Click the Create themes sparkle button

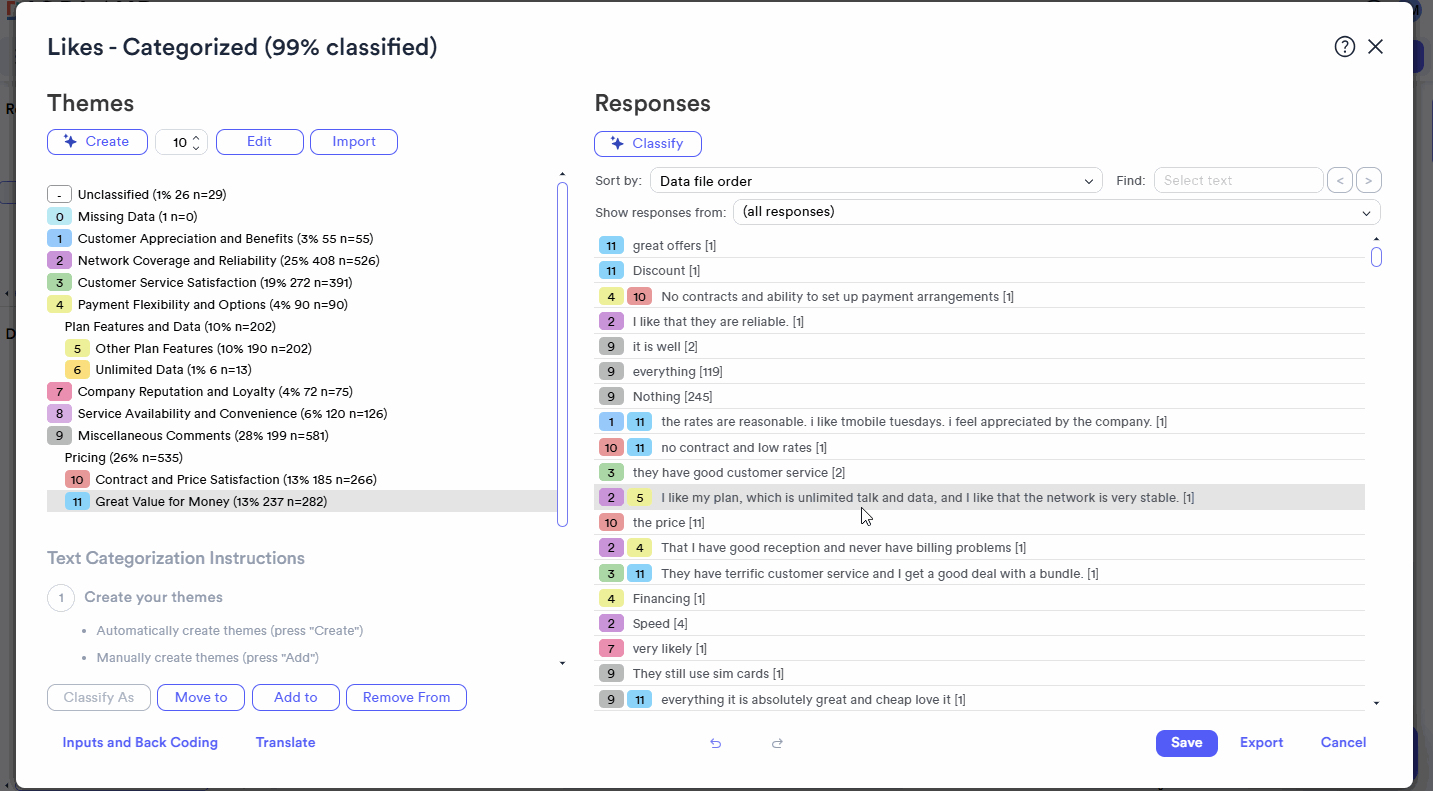click(97, 142)
